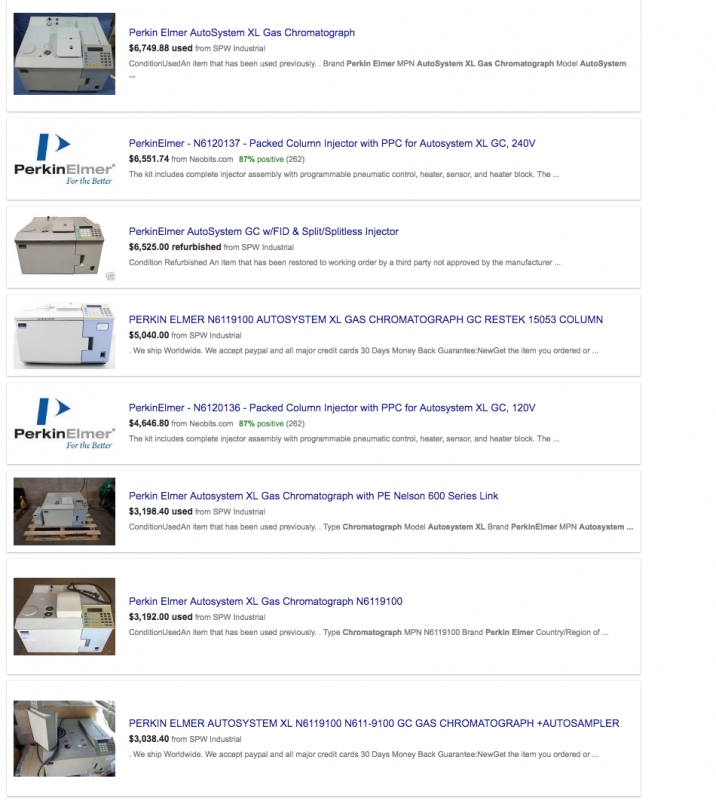This screenshot has width=716, height=800.
Task: Click 'from SPW Industrial' on the $3,198.40 listing
Action: point(230,512)
